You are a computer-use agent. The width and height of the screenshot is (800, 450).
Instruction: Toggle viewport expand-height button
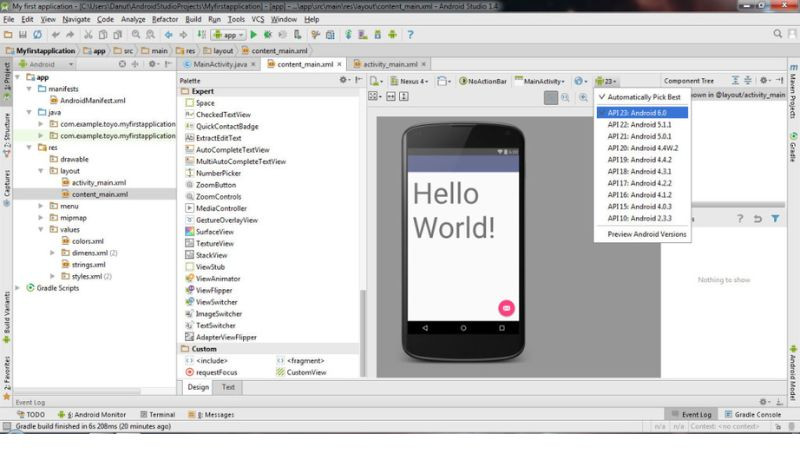(x=404, y=96)
